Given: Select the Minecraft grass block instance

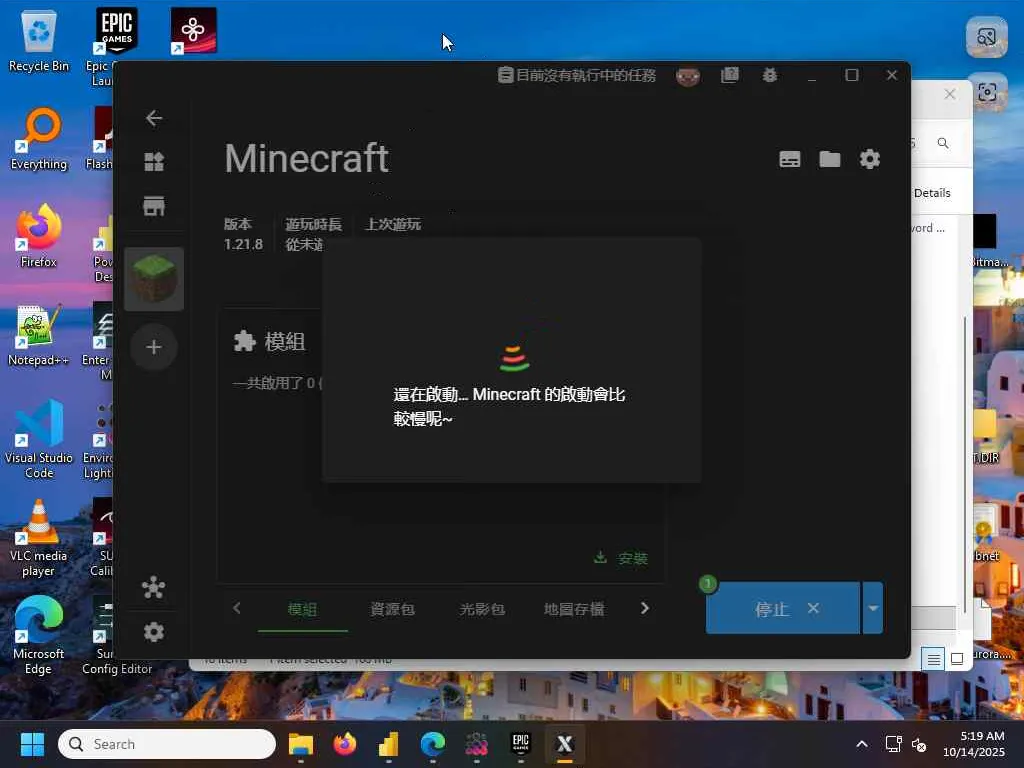Looking at the screenshot, I should (154, 279).
